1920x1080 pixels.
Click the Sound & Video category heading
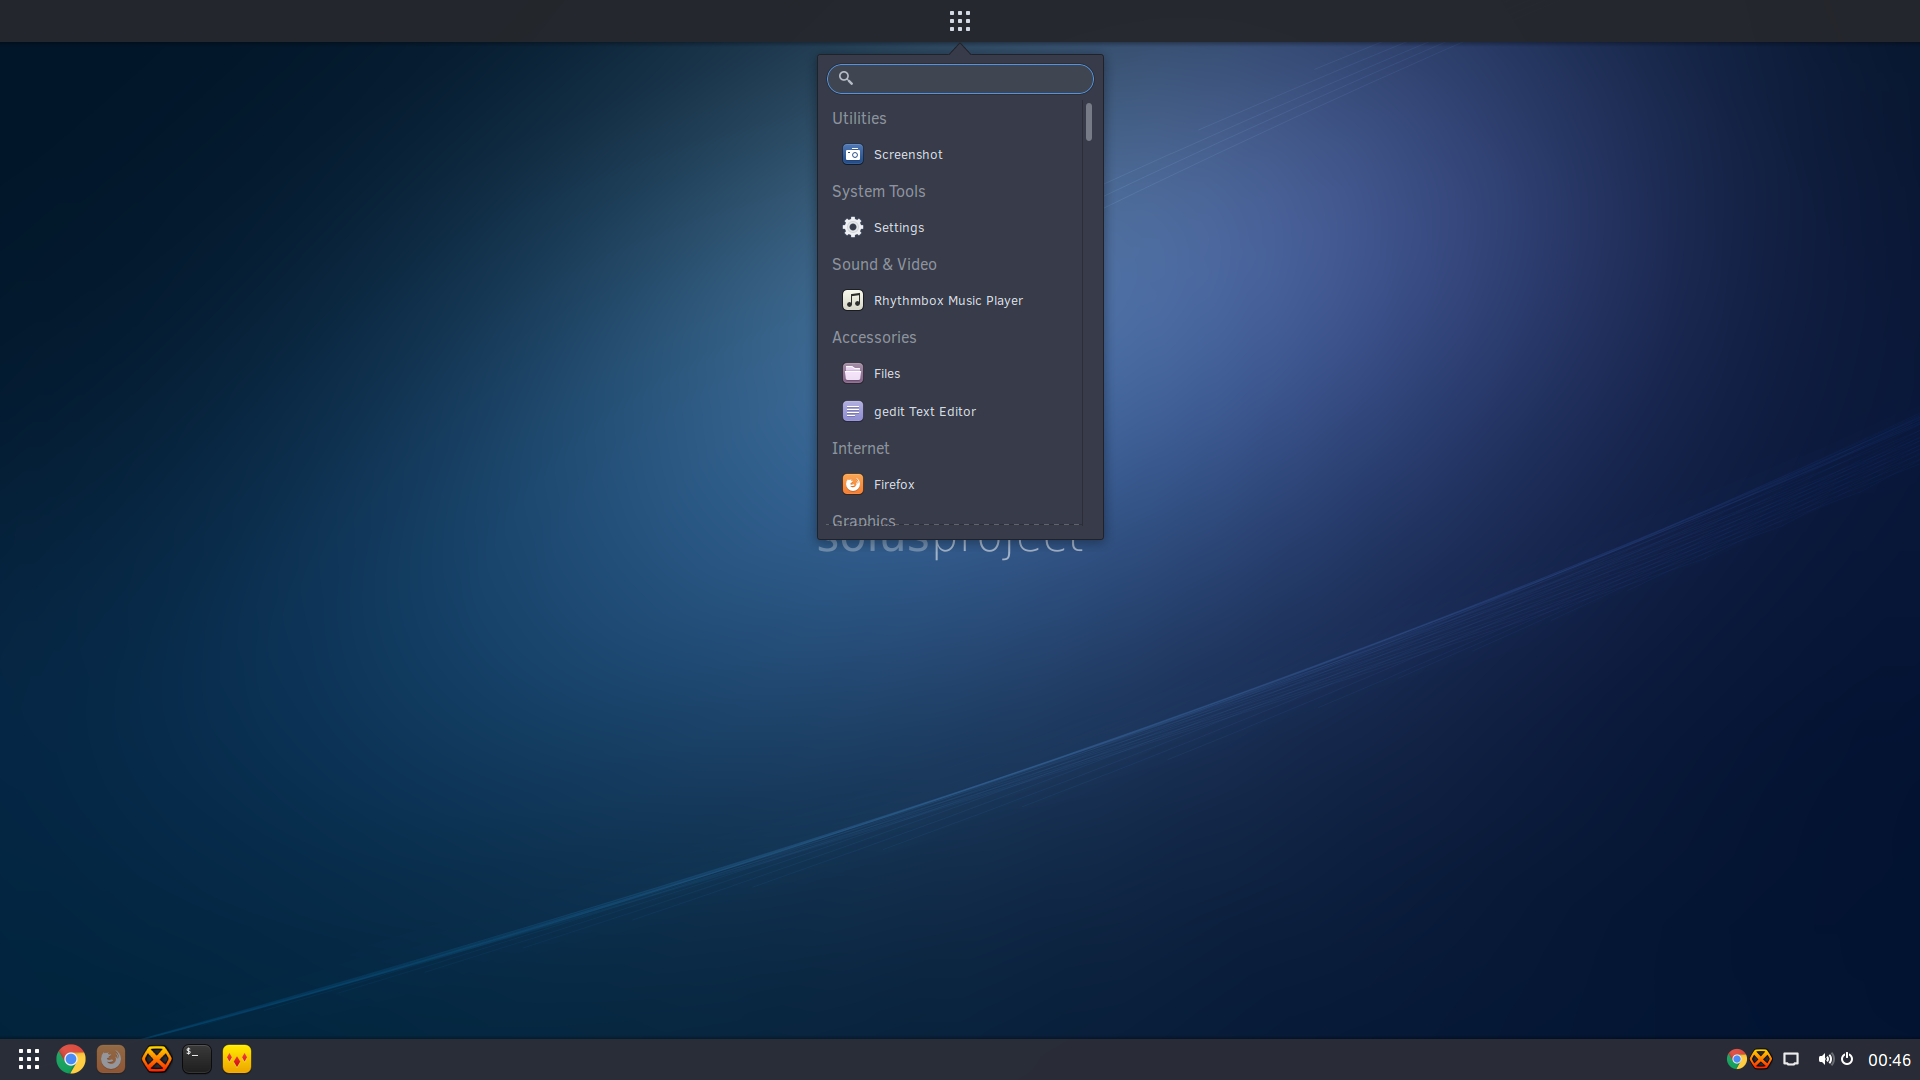[x=884, y=264]
